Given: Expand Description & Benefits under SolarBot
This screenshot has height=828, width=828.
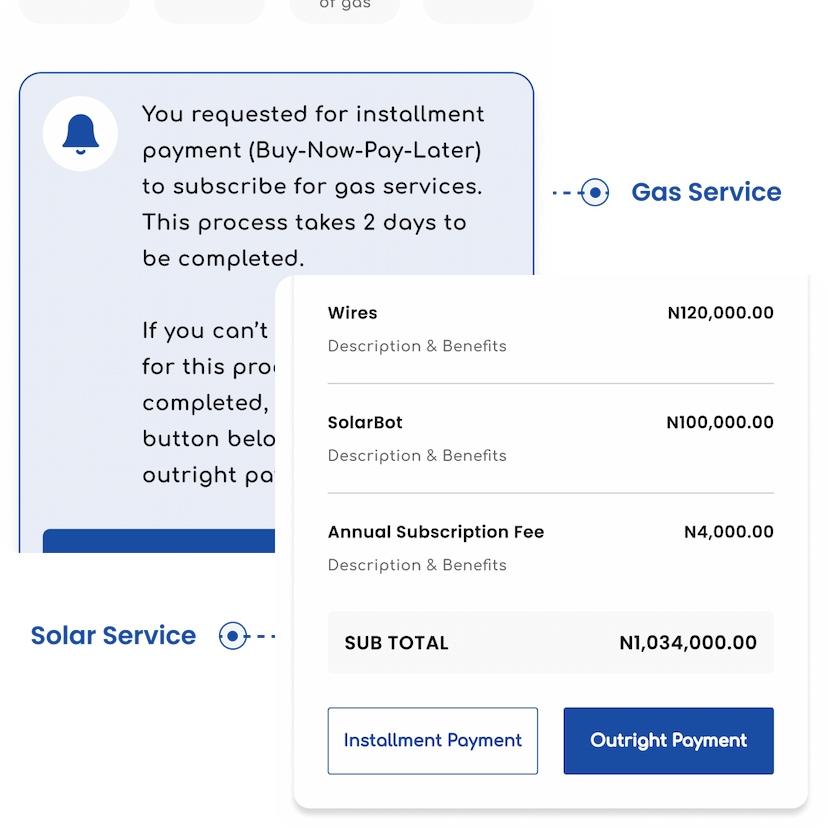Looking at the screenshot, I should [x=417, y=456].
